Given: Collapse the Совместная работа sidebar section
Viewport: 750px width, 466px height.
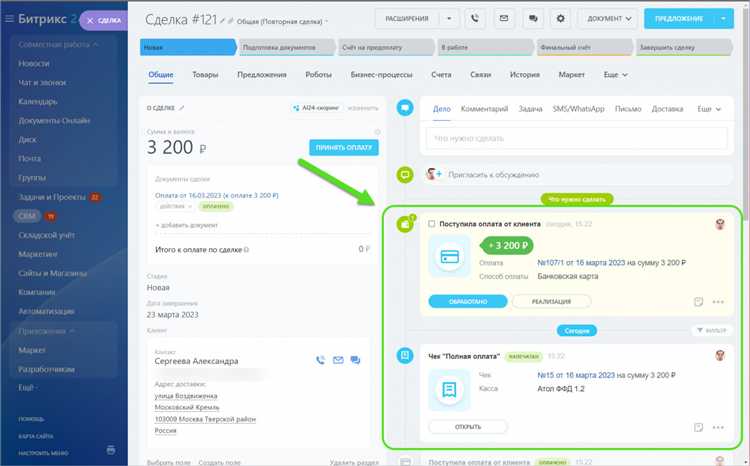Looking at the screenshot, I should click(x=58, y=44).
